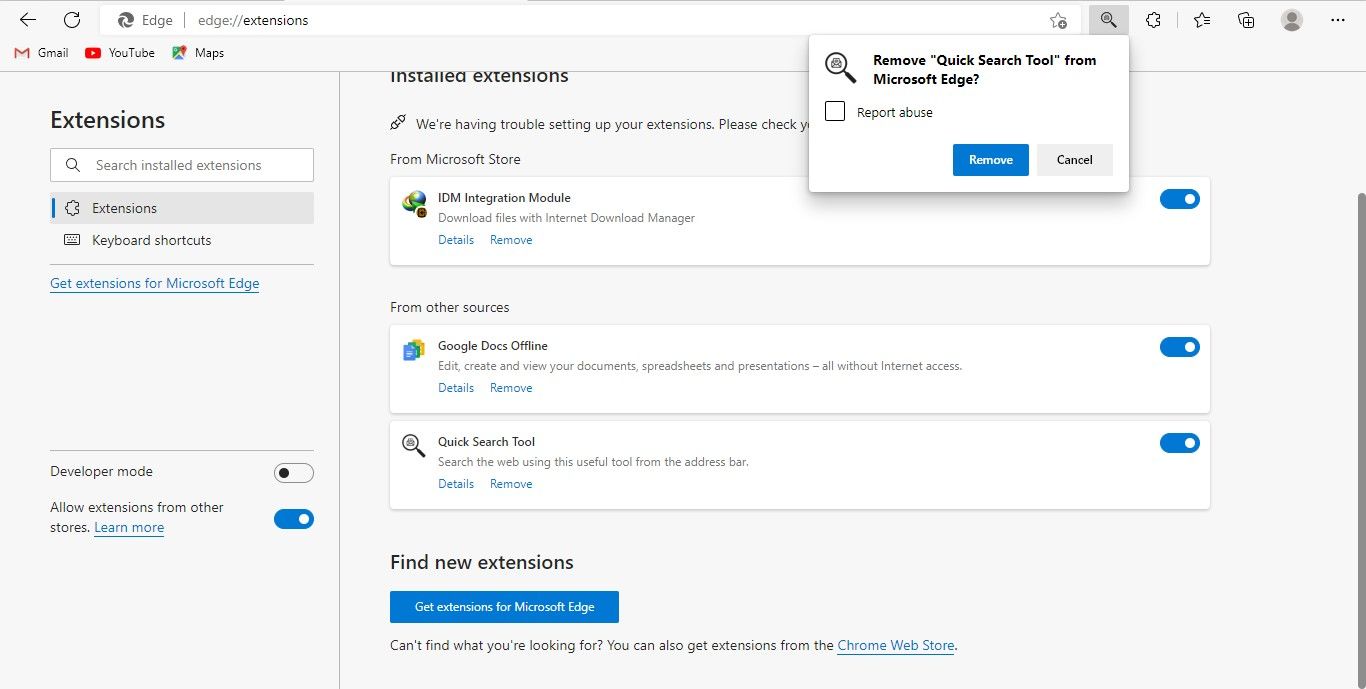This screenshot has width=1366, height=689.
Task: Click the browser refresh icon
Action: point(69,19)
